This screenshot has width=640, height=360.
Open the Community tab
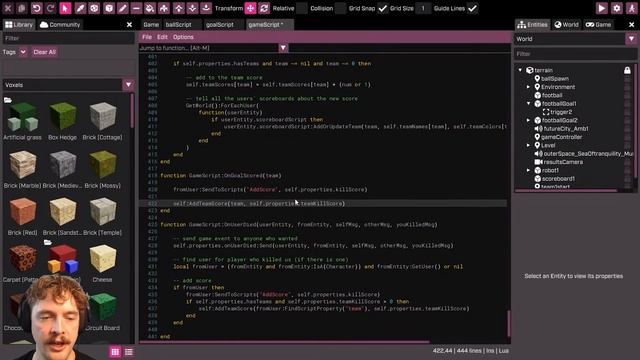60,24
